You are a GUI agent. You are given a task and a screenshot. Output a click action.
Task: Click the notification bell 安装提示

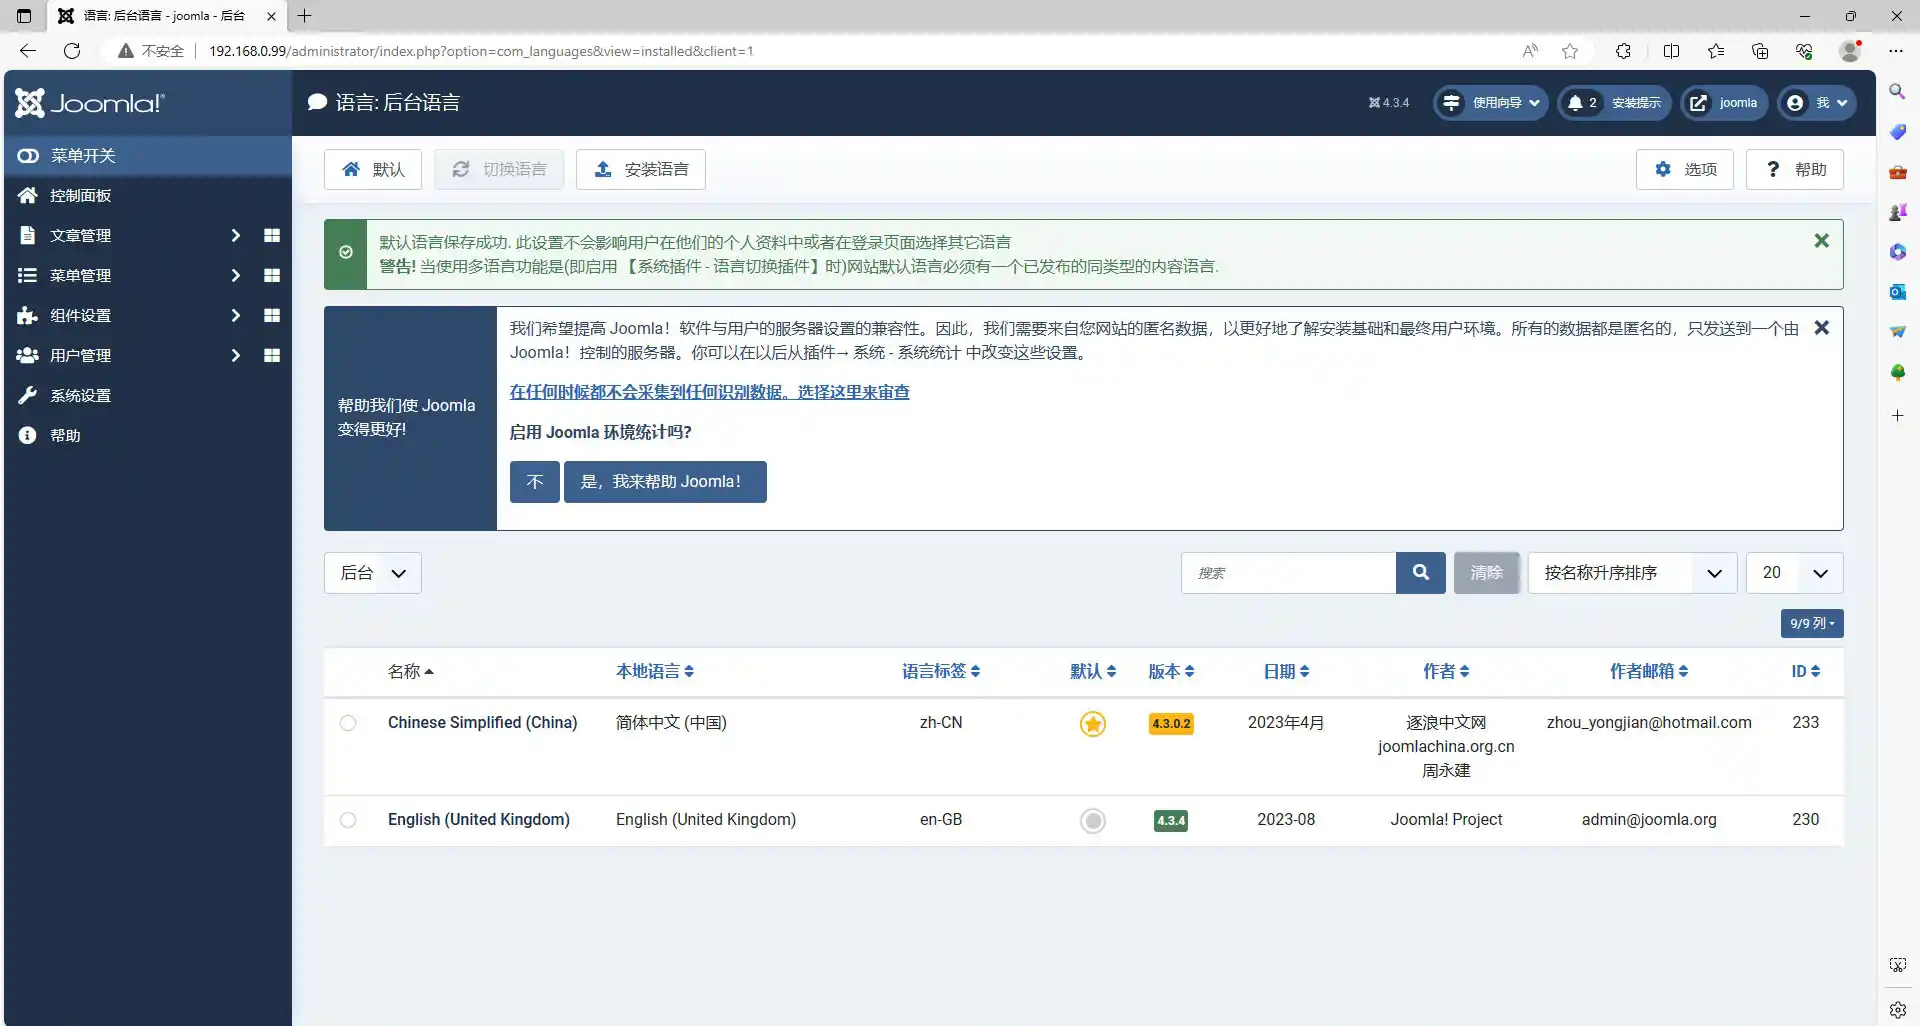1614,103
